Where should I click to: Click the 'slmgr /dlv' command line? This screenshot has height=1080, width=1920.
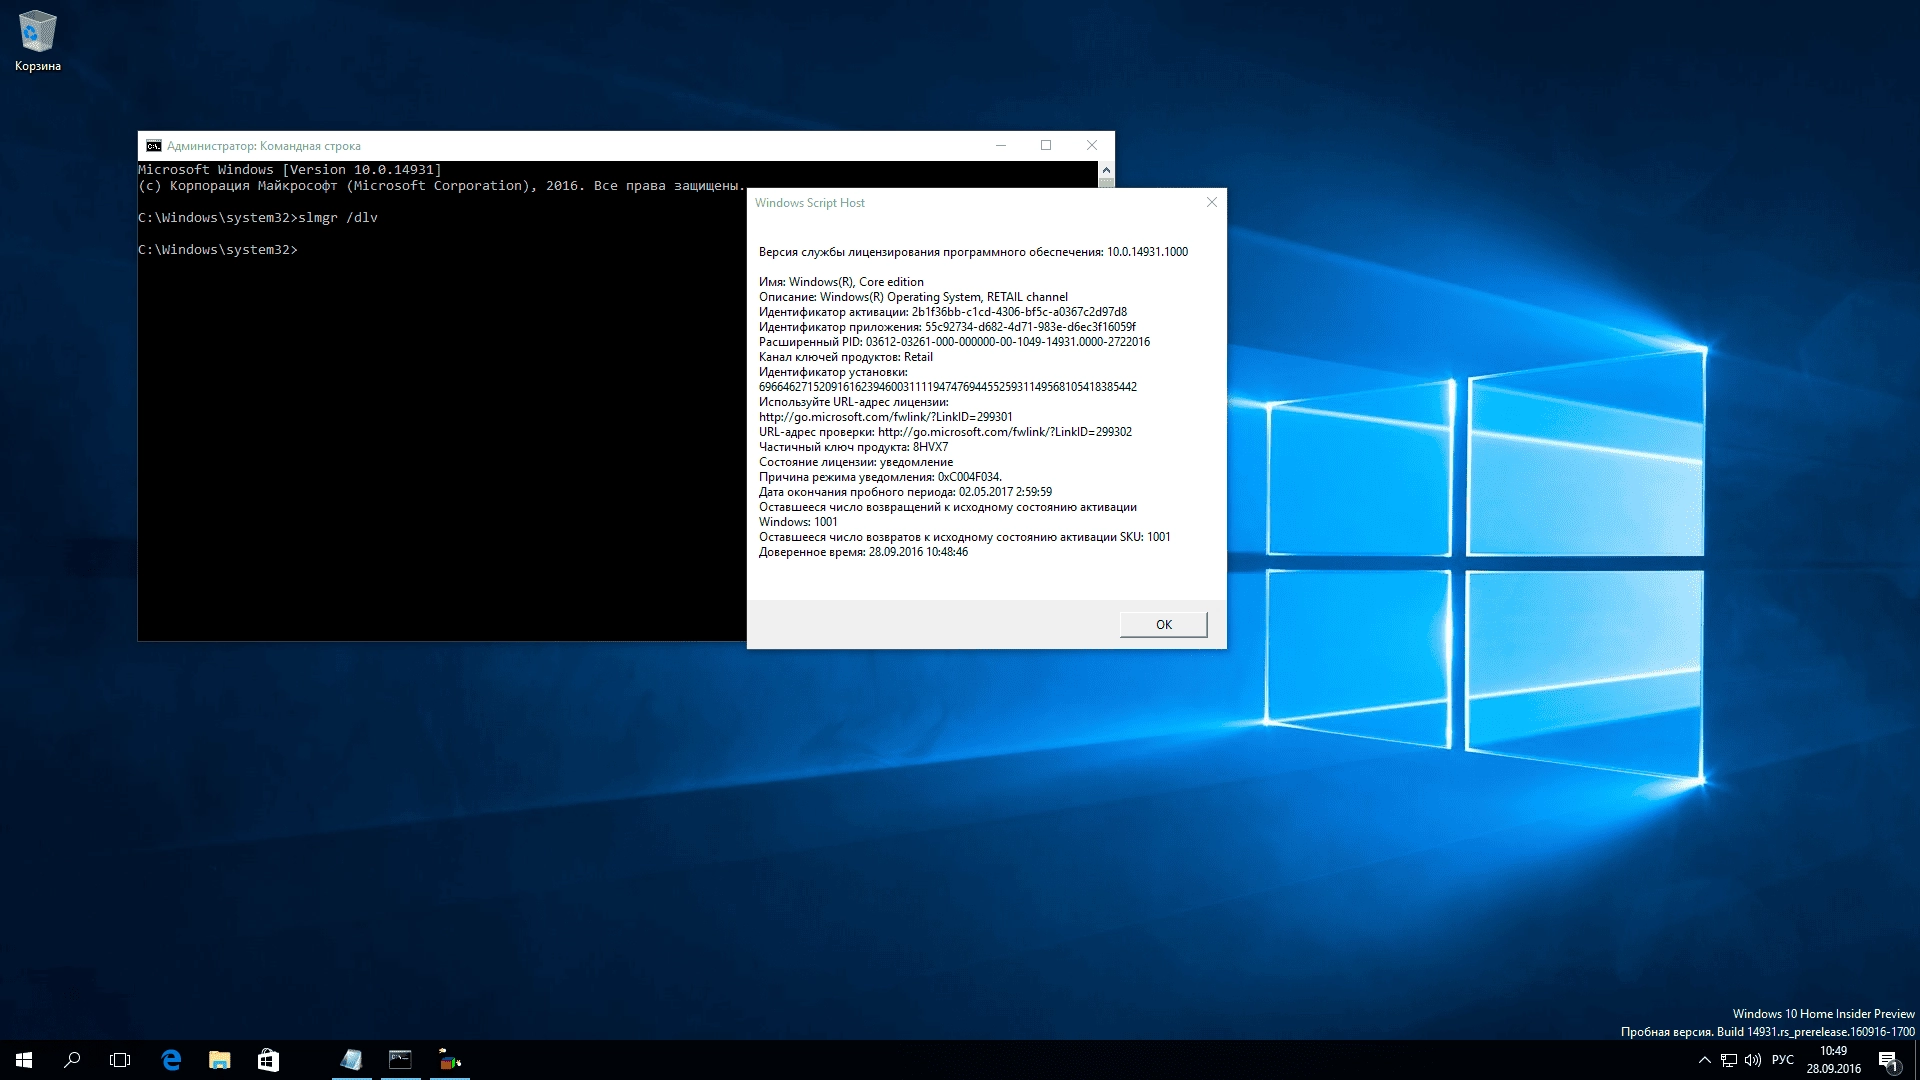258,218
